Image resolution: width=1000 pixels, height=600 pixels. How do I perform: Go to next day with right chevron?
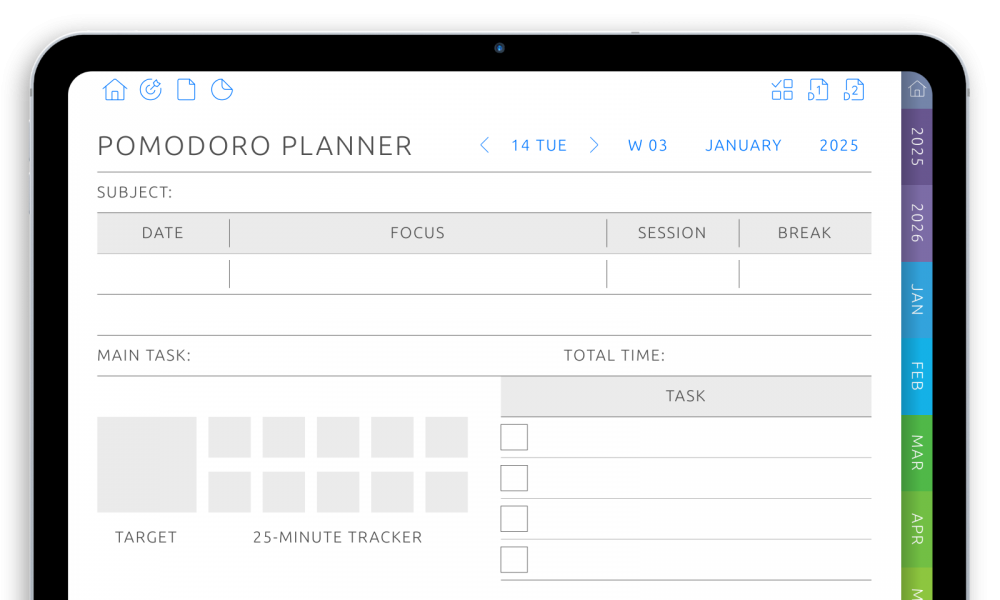click(594, 145)
